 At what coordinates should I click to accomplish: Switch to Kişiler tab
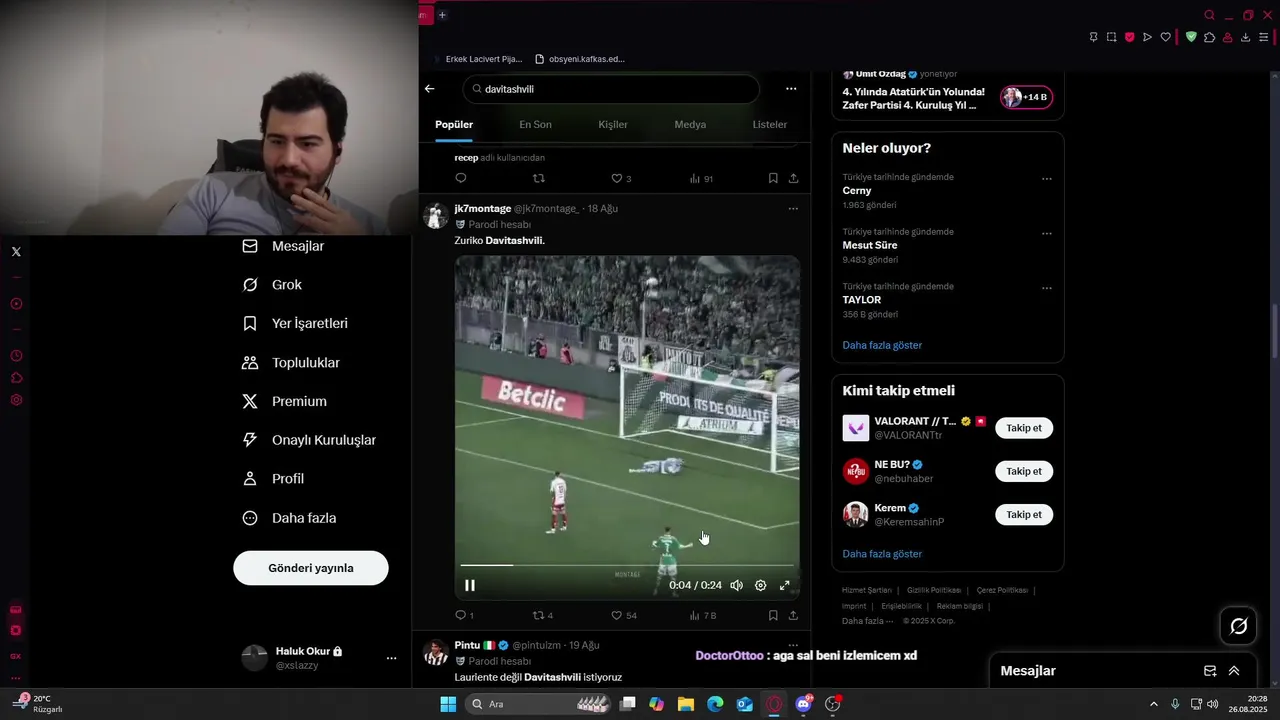tap(613, 125)
